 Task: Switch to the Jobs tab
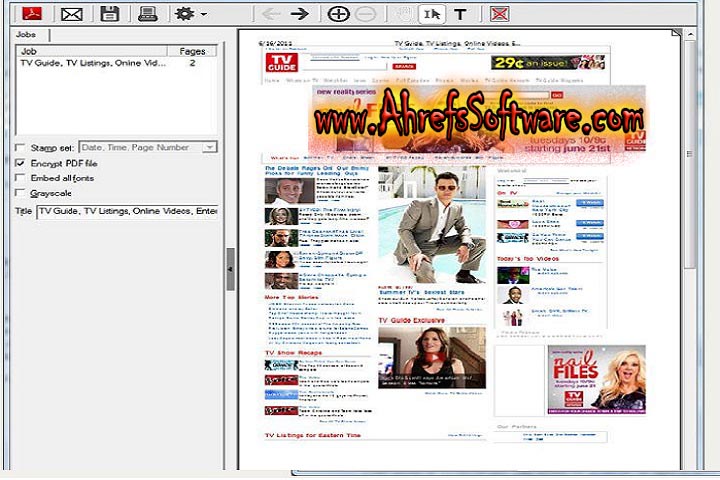click(26, 34)
